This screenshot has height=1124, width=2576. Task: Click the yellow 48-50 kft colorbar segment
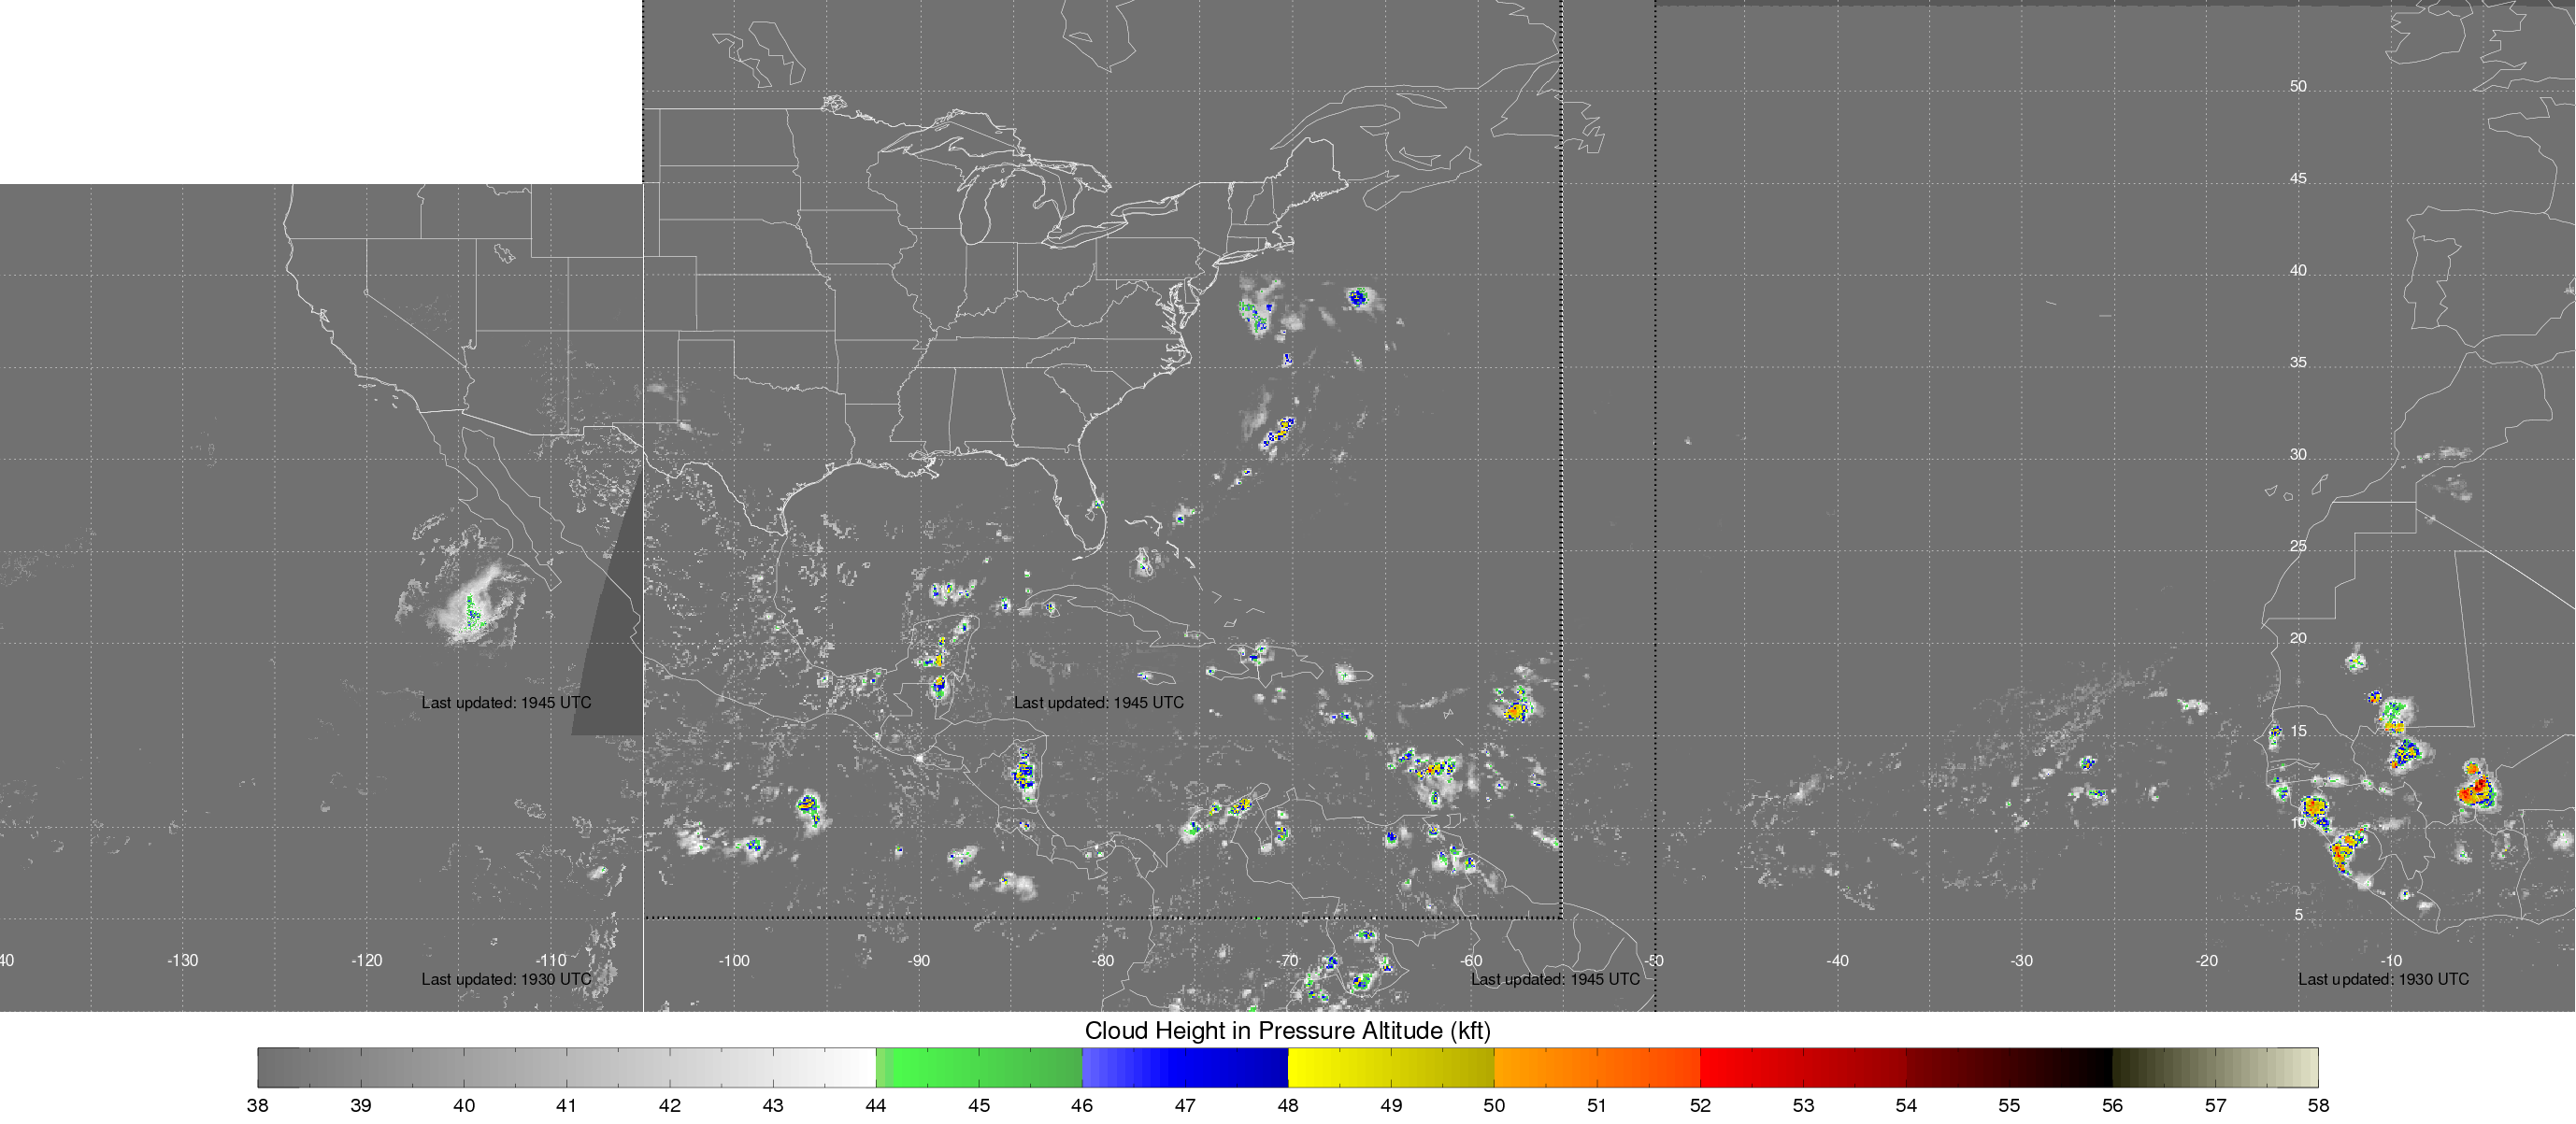tap(1390, 1067)
